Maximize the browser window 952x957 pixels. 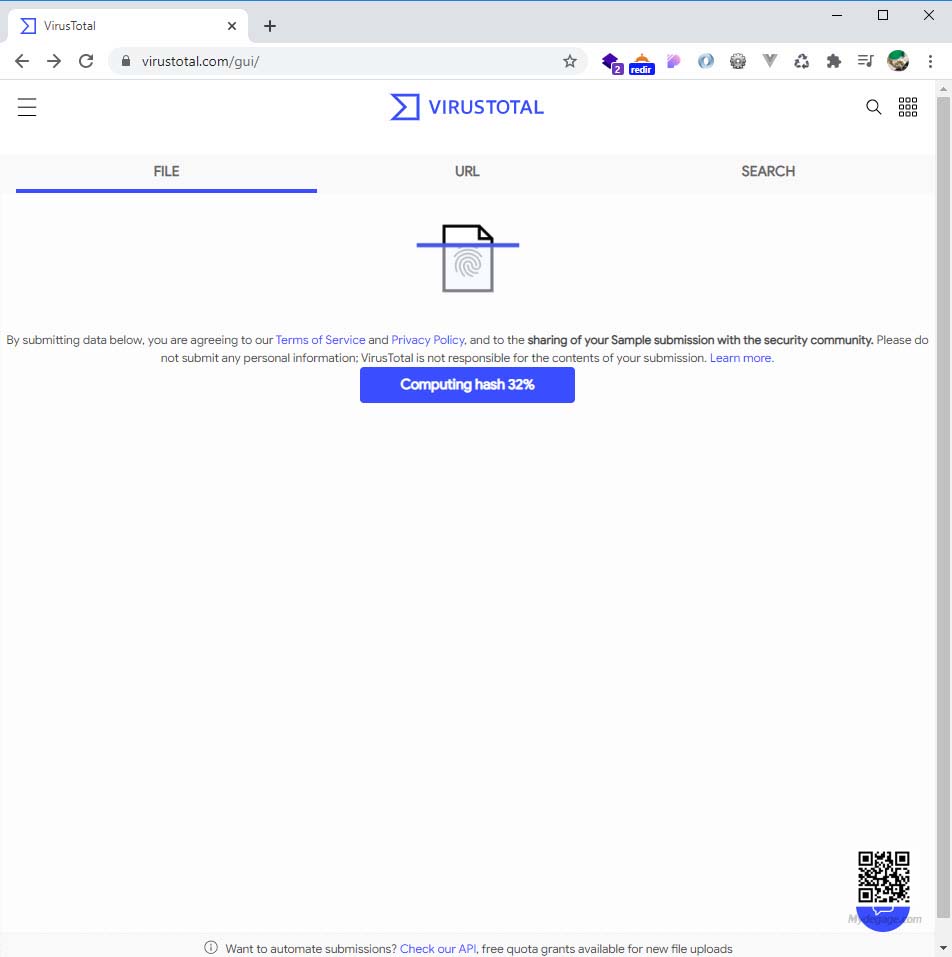(x=882, y=15)
